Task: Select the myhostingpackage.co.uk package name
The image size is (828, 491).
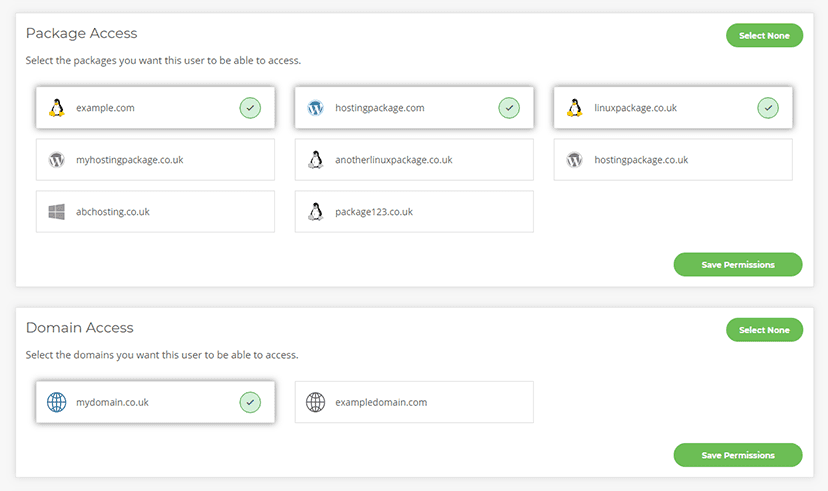Action: [x=129, y=160]
